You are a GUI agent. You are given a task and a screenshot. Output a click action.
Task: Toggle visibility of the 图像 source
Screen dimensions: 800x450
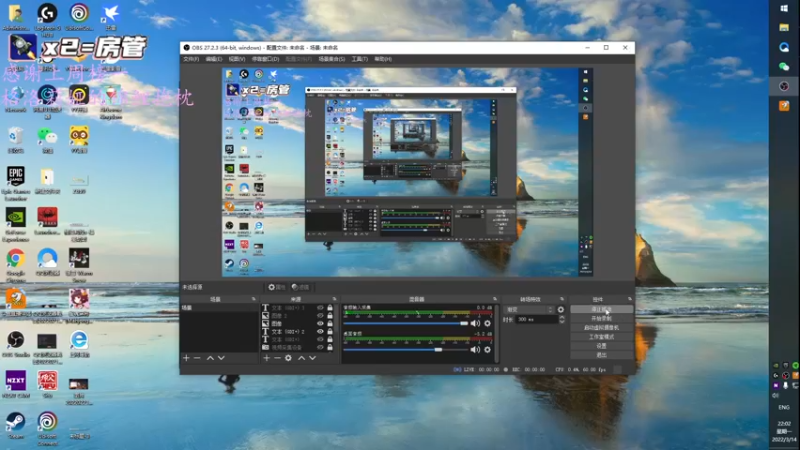pyautogui.click(x=320, y=323)
